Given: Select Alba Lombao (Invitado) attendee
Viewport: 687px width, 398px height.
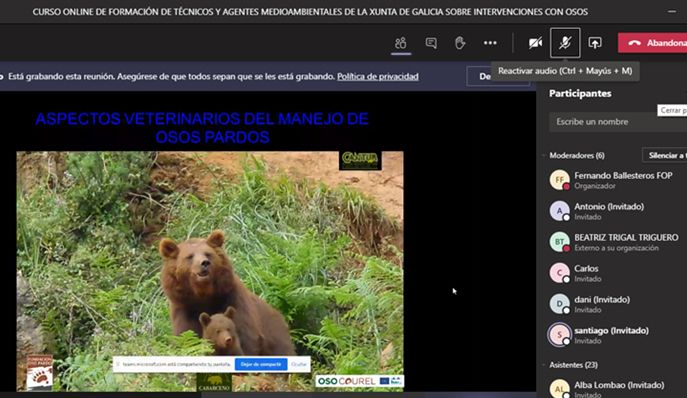Looking at the screenshot, I should pyautogui.click(x=613, y=387).
